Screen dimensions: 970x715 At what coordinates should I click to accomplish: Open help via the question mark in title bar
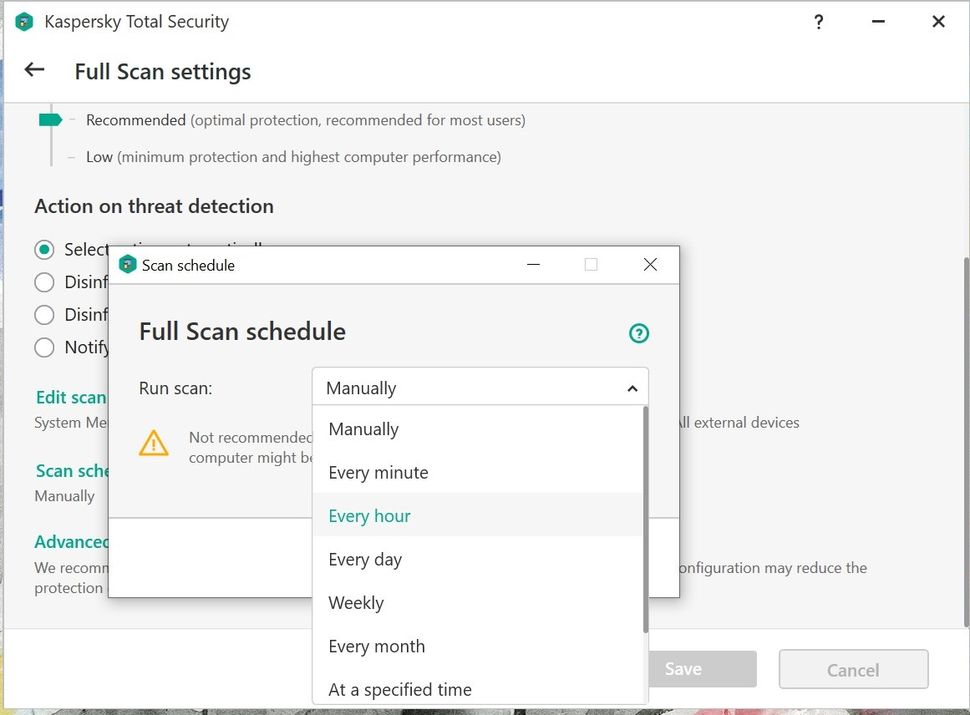pos(818,21)
